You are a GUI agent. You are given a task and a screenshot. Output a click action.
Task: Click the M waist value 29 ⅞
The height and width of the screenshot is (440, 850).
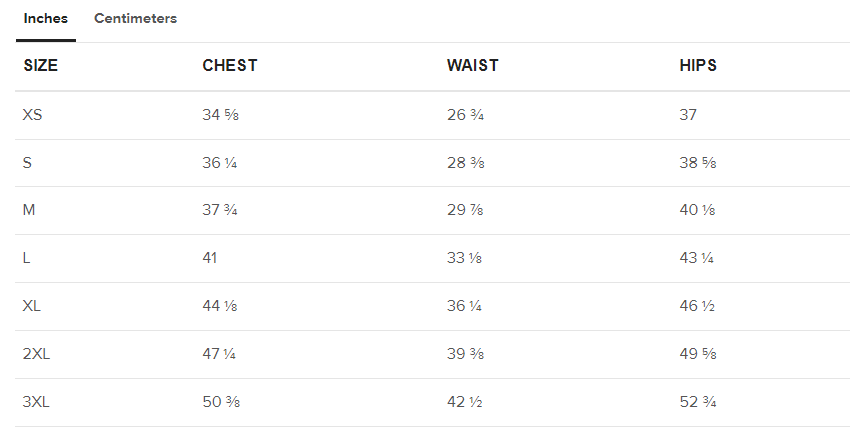465,210
